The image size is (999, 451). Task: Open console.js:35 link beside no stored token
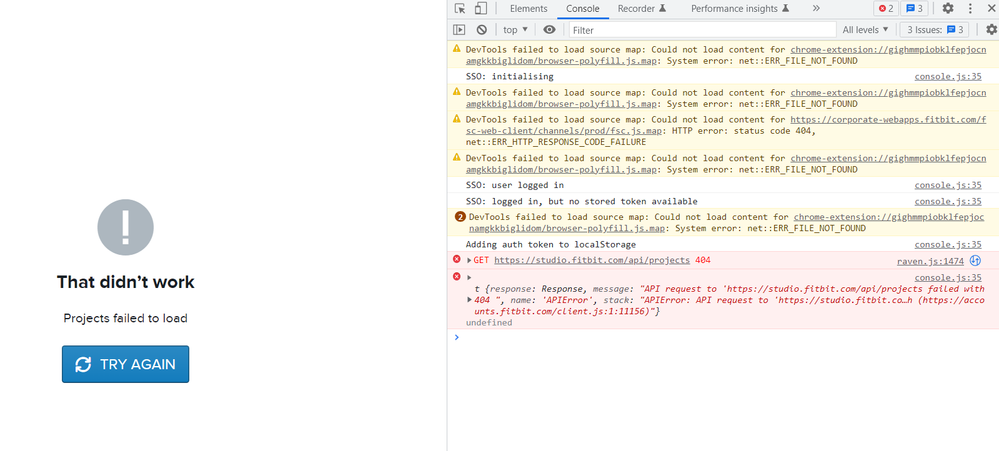[948, 201]
